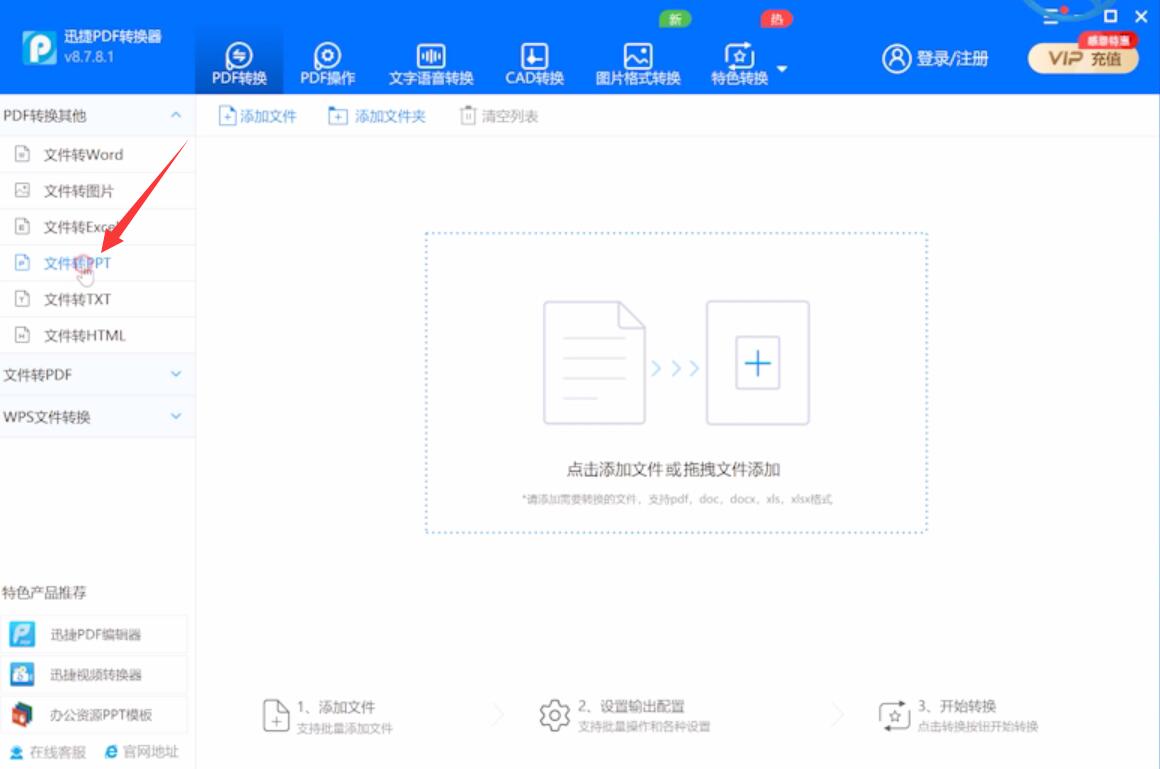
Task: Switch to the PDF操作 tab
Action: 328,64
